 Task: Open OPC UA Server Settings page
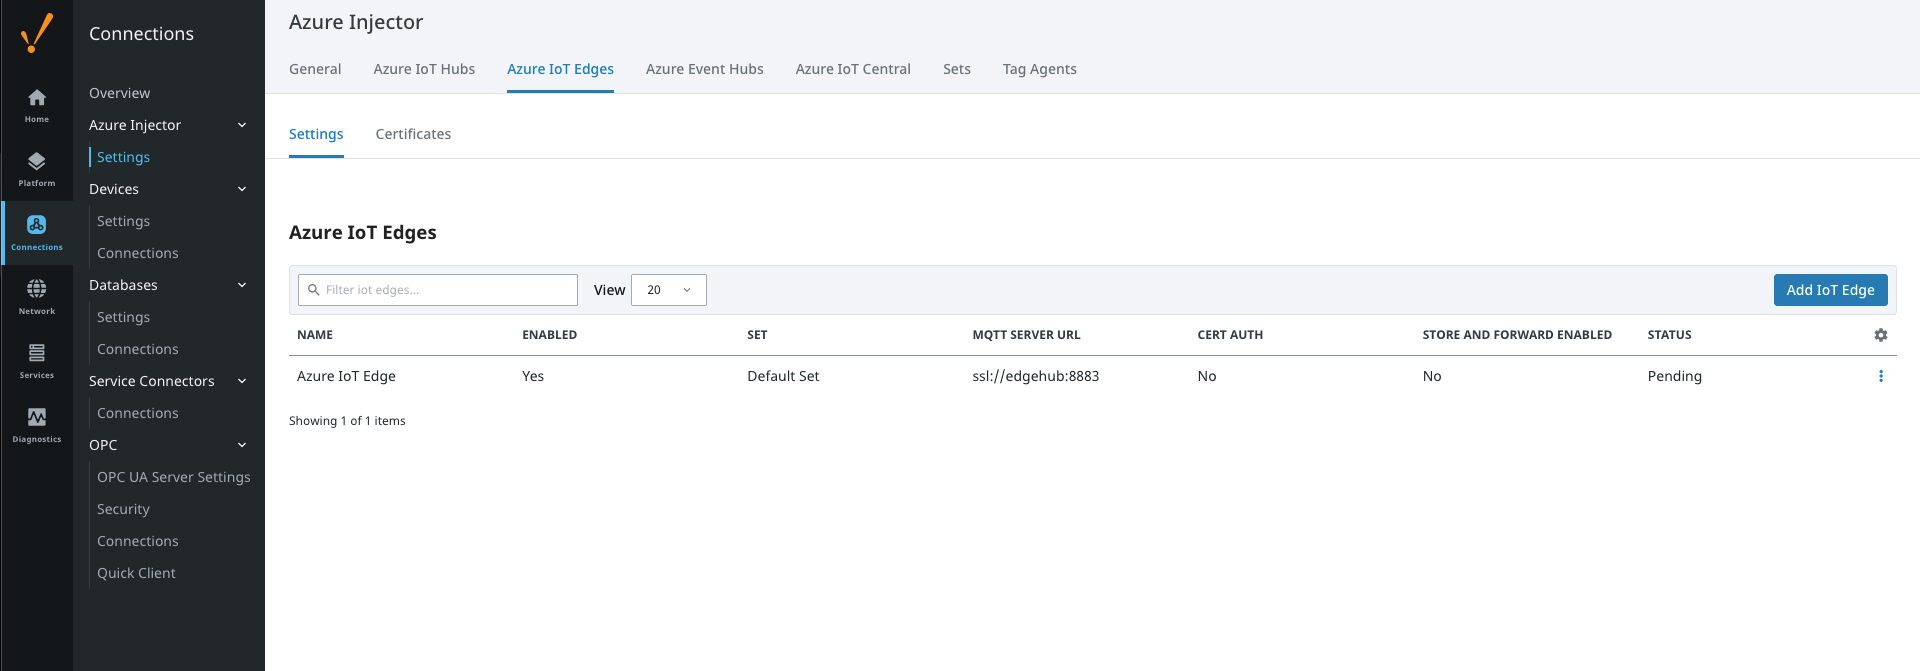coord(173,477)
